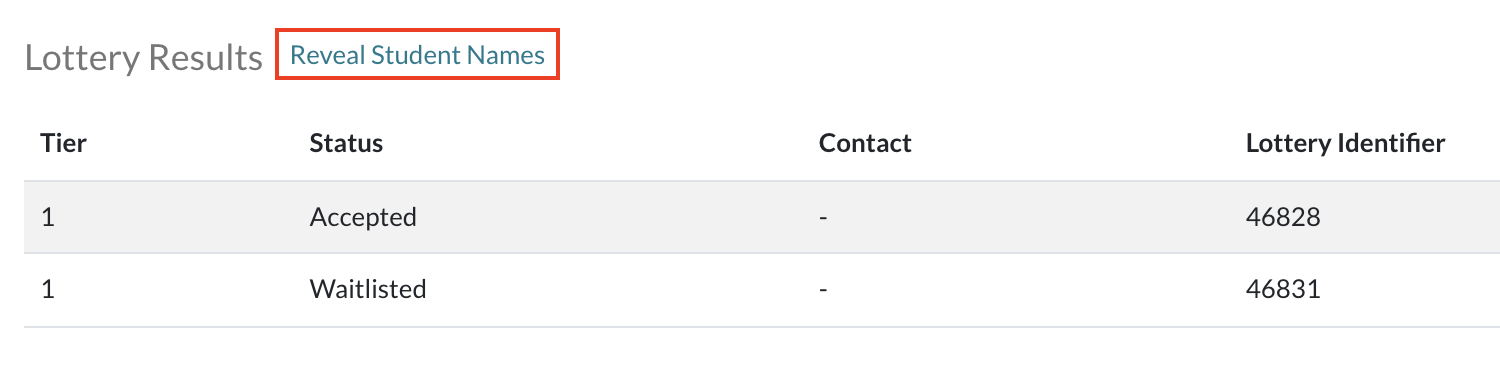Click the Contact dash in Accepted row
Image resolution: width=1500 pixels, height=368 pixels.
823,216
